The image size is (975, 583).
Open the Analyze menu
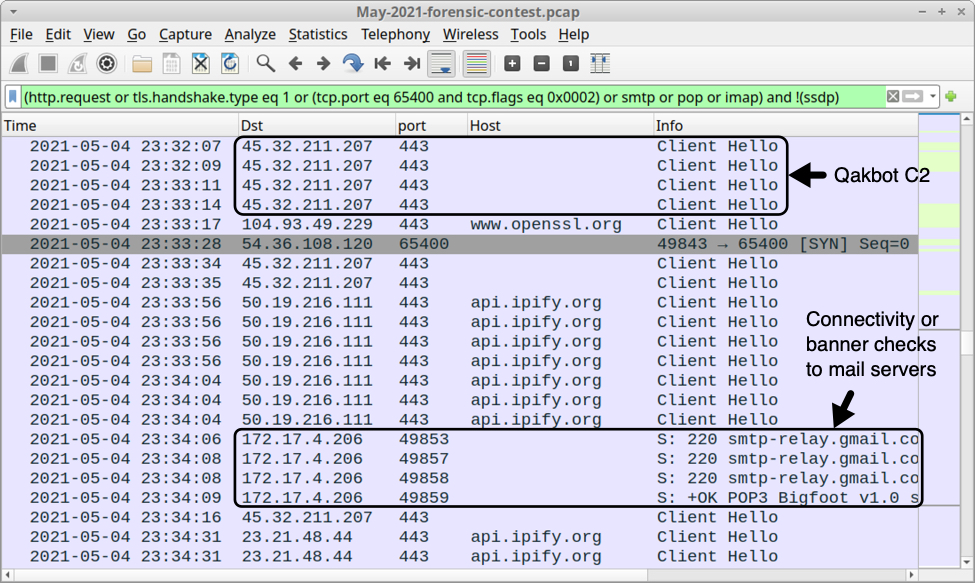(x=250, y=34)
